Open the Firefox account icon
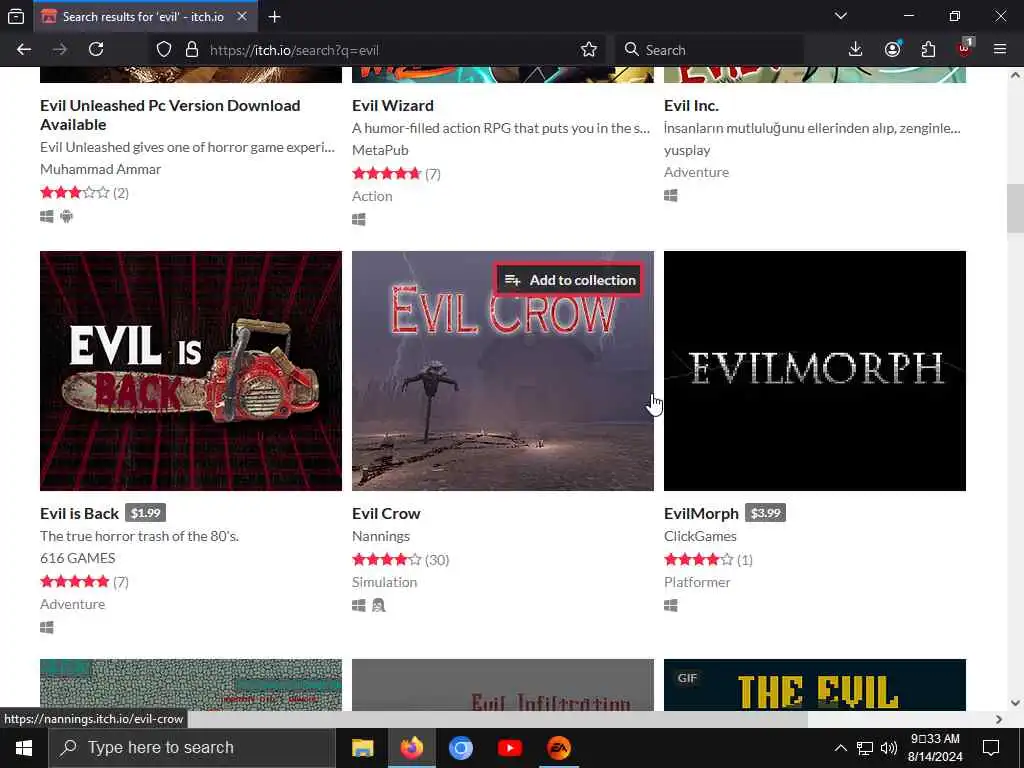 (892, 50)
